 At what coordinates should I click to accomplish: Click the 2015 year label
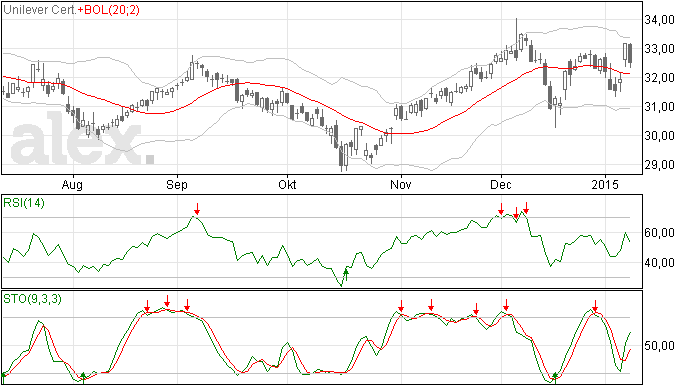click(605, 184)
